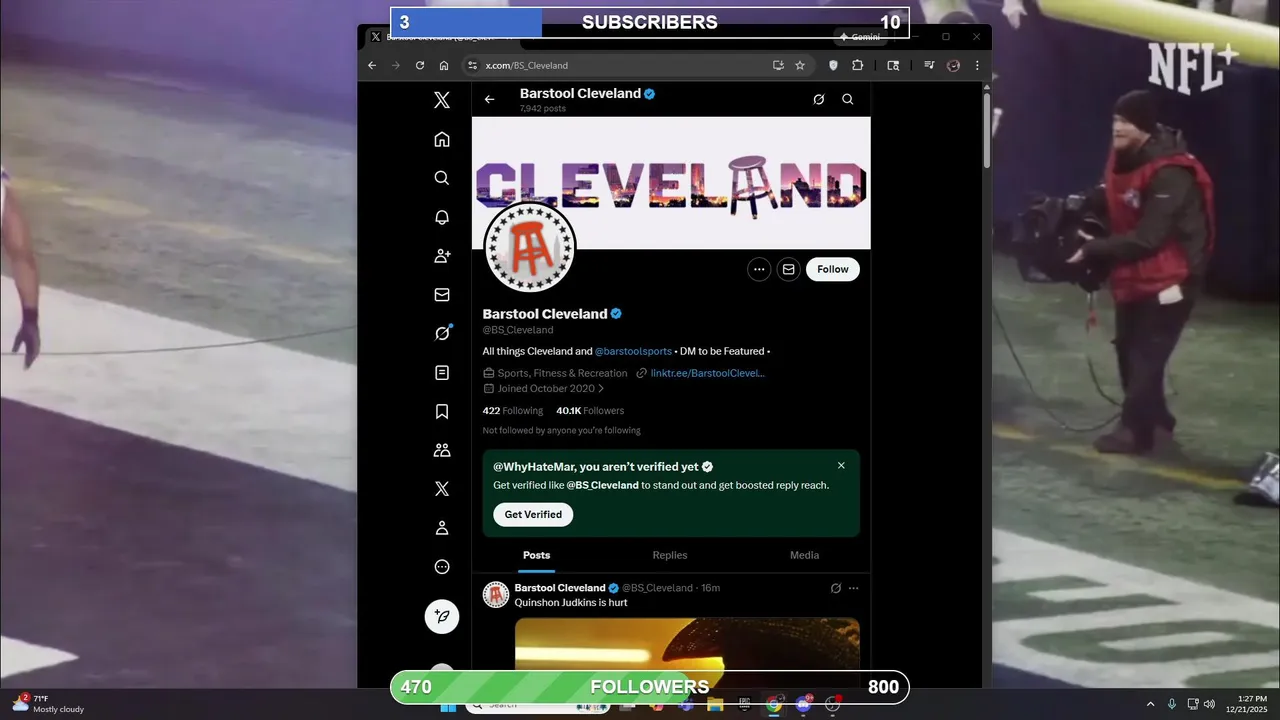Open Chrome three-dot main menu
Screen dimensions: 1280x720
tap(977, 65)
